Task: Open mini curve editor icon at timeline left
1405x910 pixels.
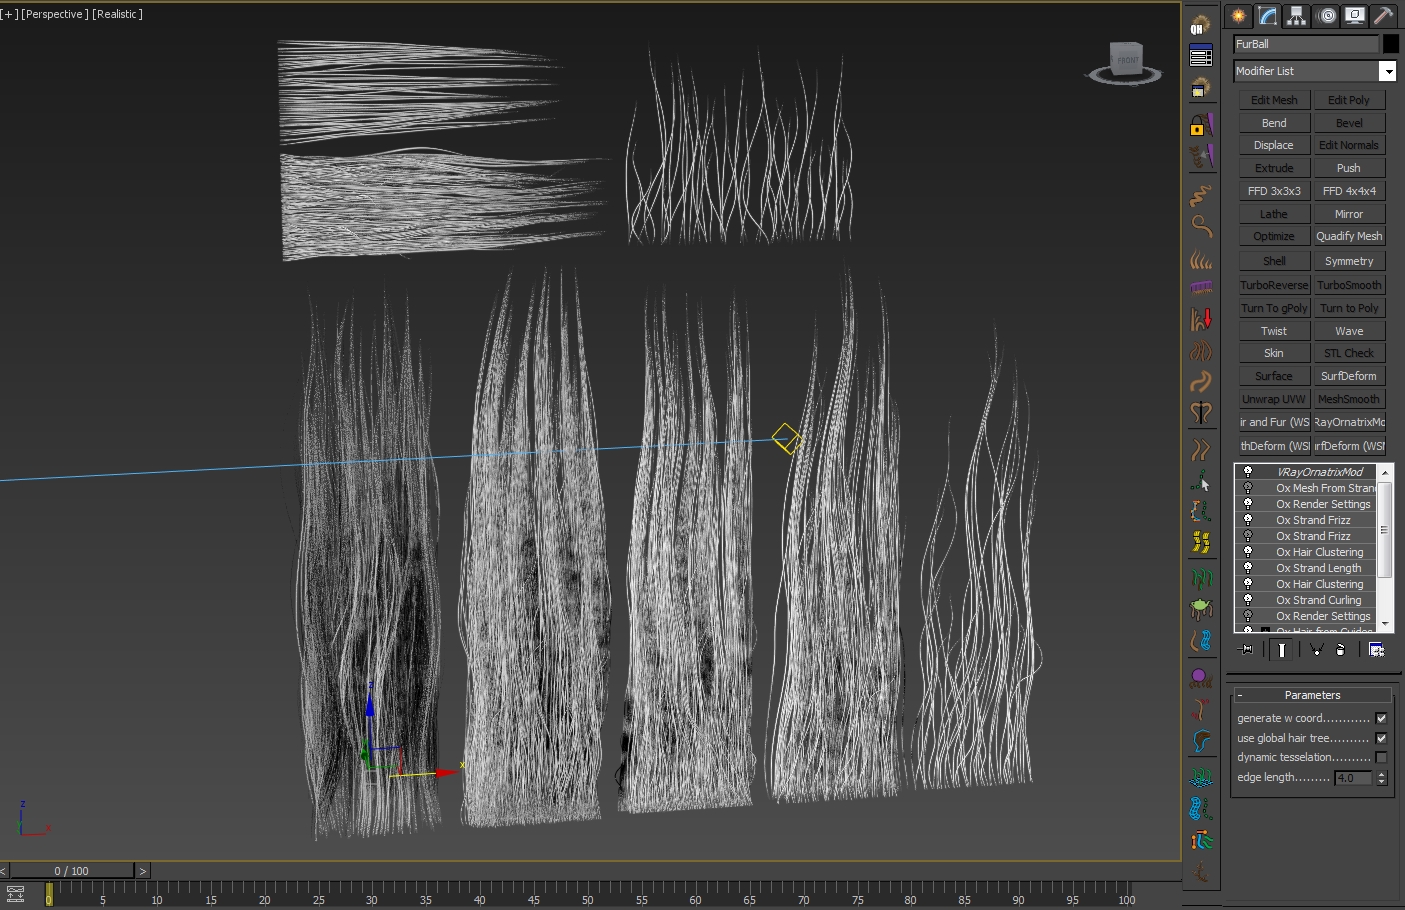Action: point(15,893)
